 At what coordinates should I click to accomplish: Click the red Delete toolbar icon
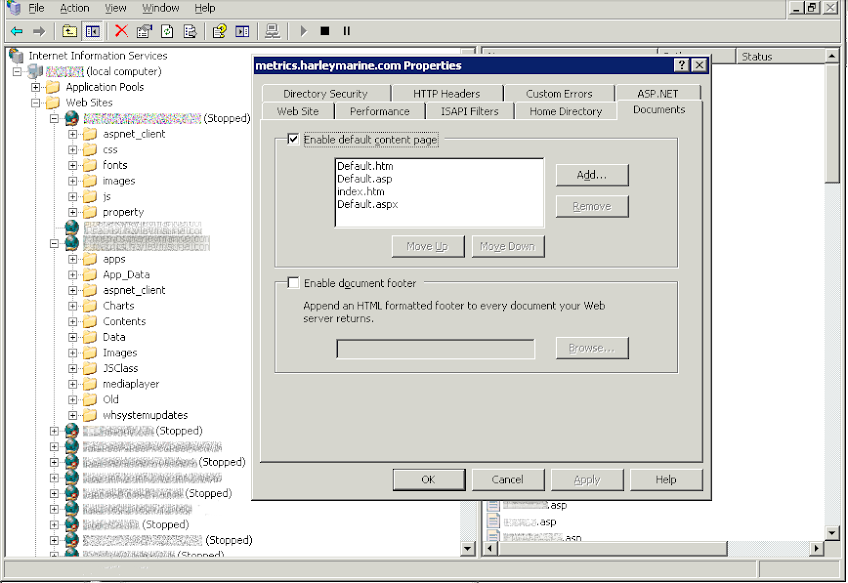(121, 31)
